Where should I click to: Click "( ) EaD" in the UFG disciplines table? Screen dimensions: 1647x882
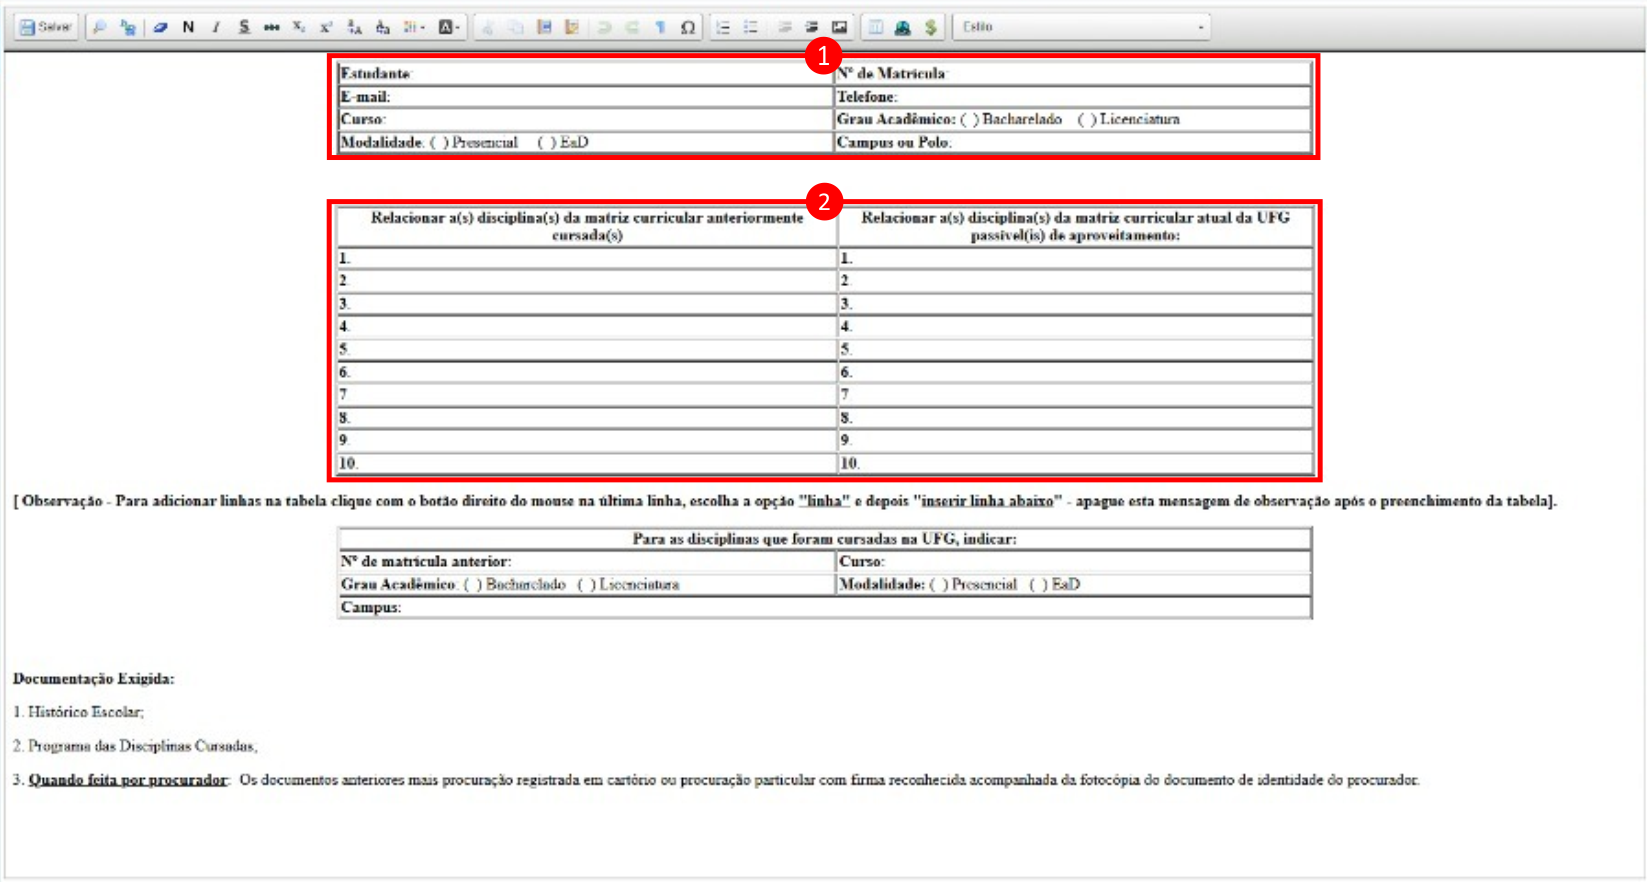click(x=1055, y=584)
